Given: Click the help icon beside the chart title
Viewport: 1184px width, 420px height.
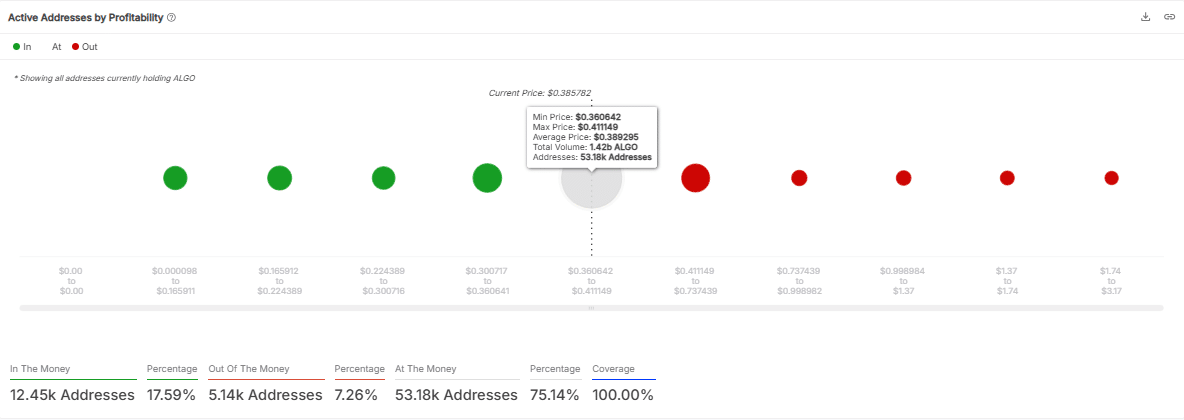Looking at the screenshot, I should coord(172,18).
